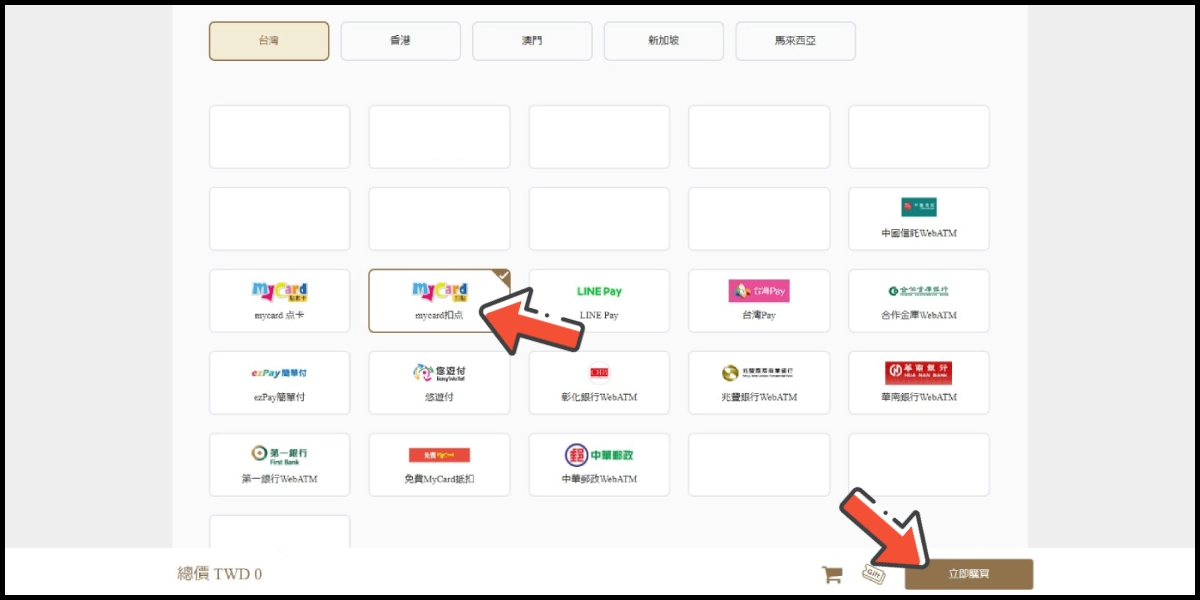The height and width of the screenshot is (600, 1200).
Task: Choose ezPay簡單付 payment option
Action: (x=279, y=383)
